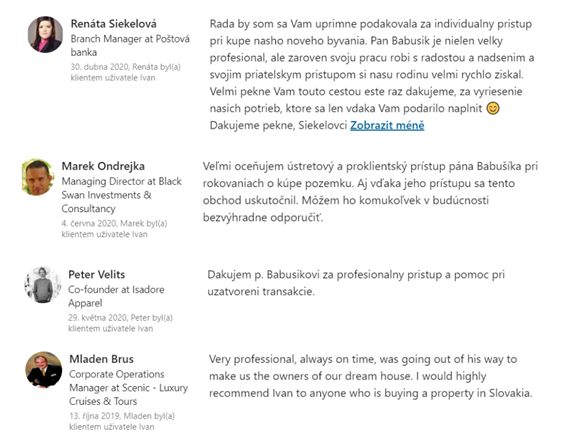
Task: Open Mladen Brus's profile photo
Action: click(x=44, y=370)
